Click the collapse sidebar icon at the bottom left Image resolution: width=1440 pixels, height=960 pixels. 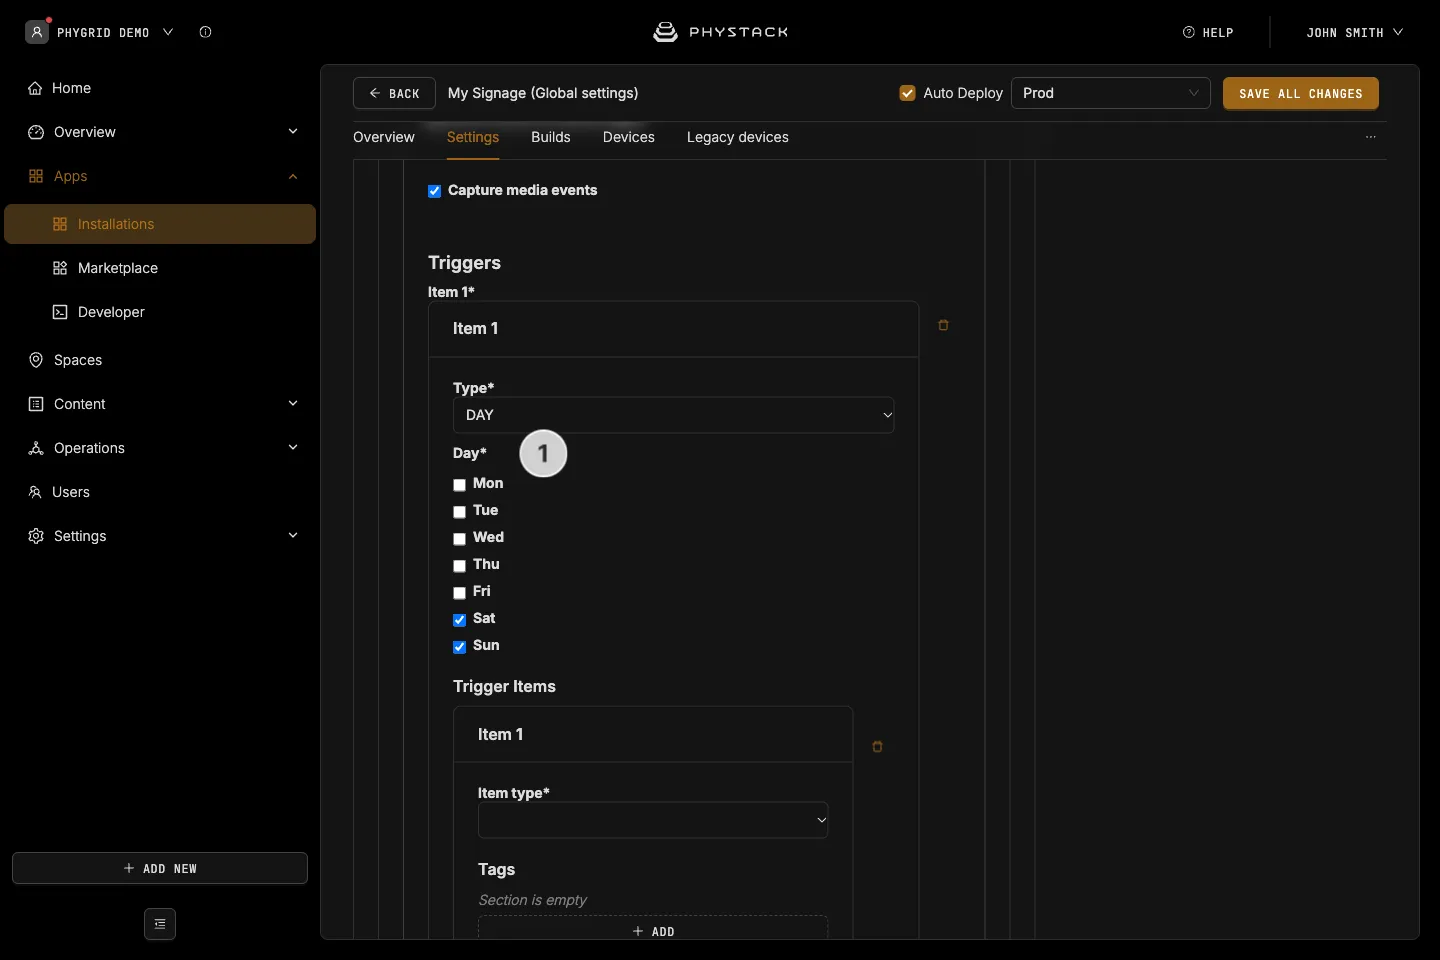click(160, 924)
